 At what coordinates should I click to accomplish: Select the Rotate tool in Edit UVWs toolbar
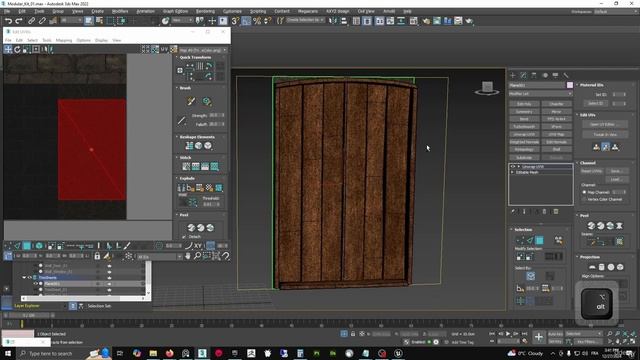coord(17,49)
